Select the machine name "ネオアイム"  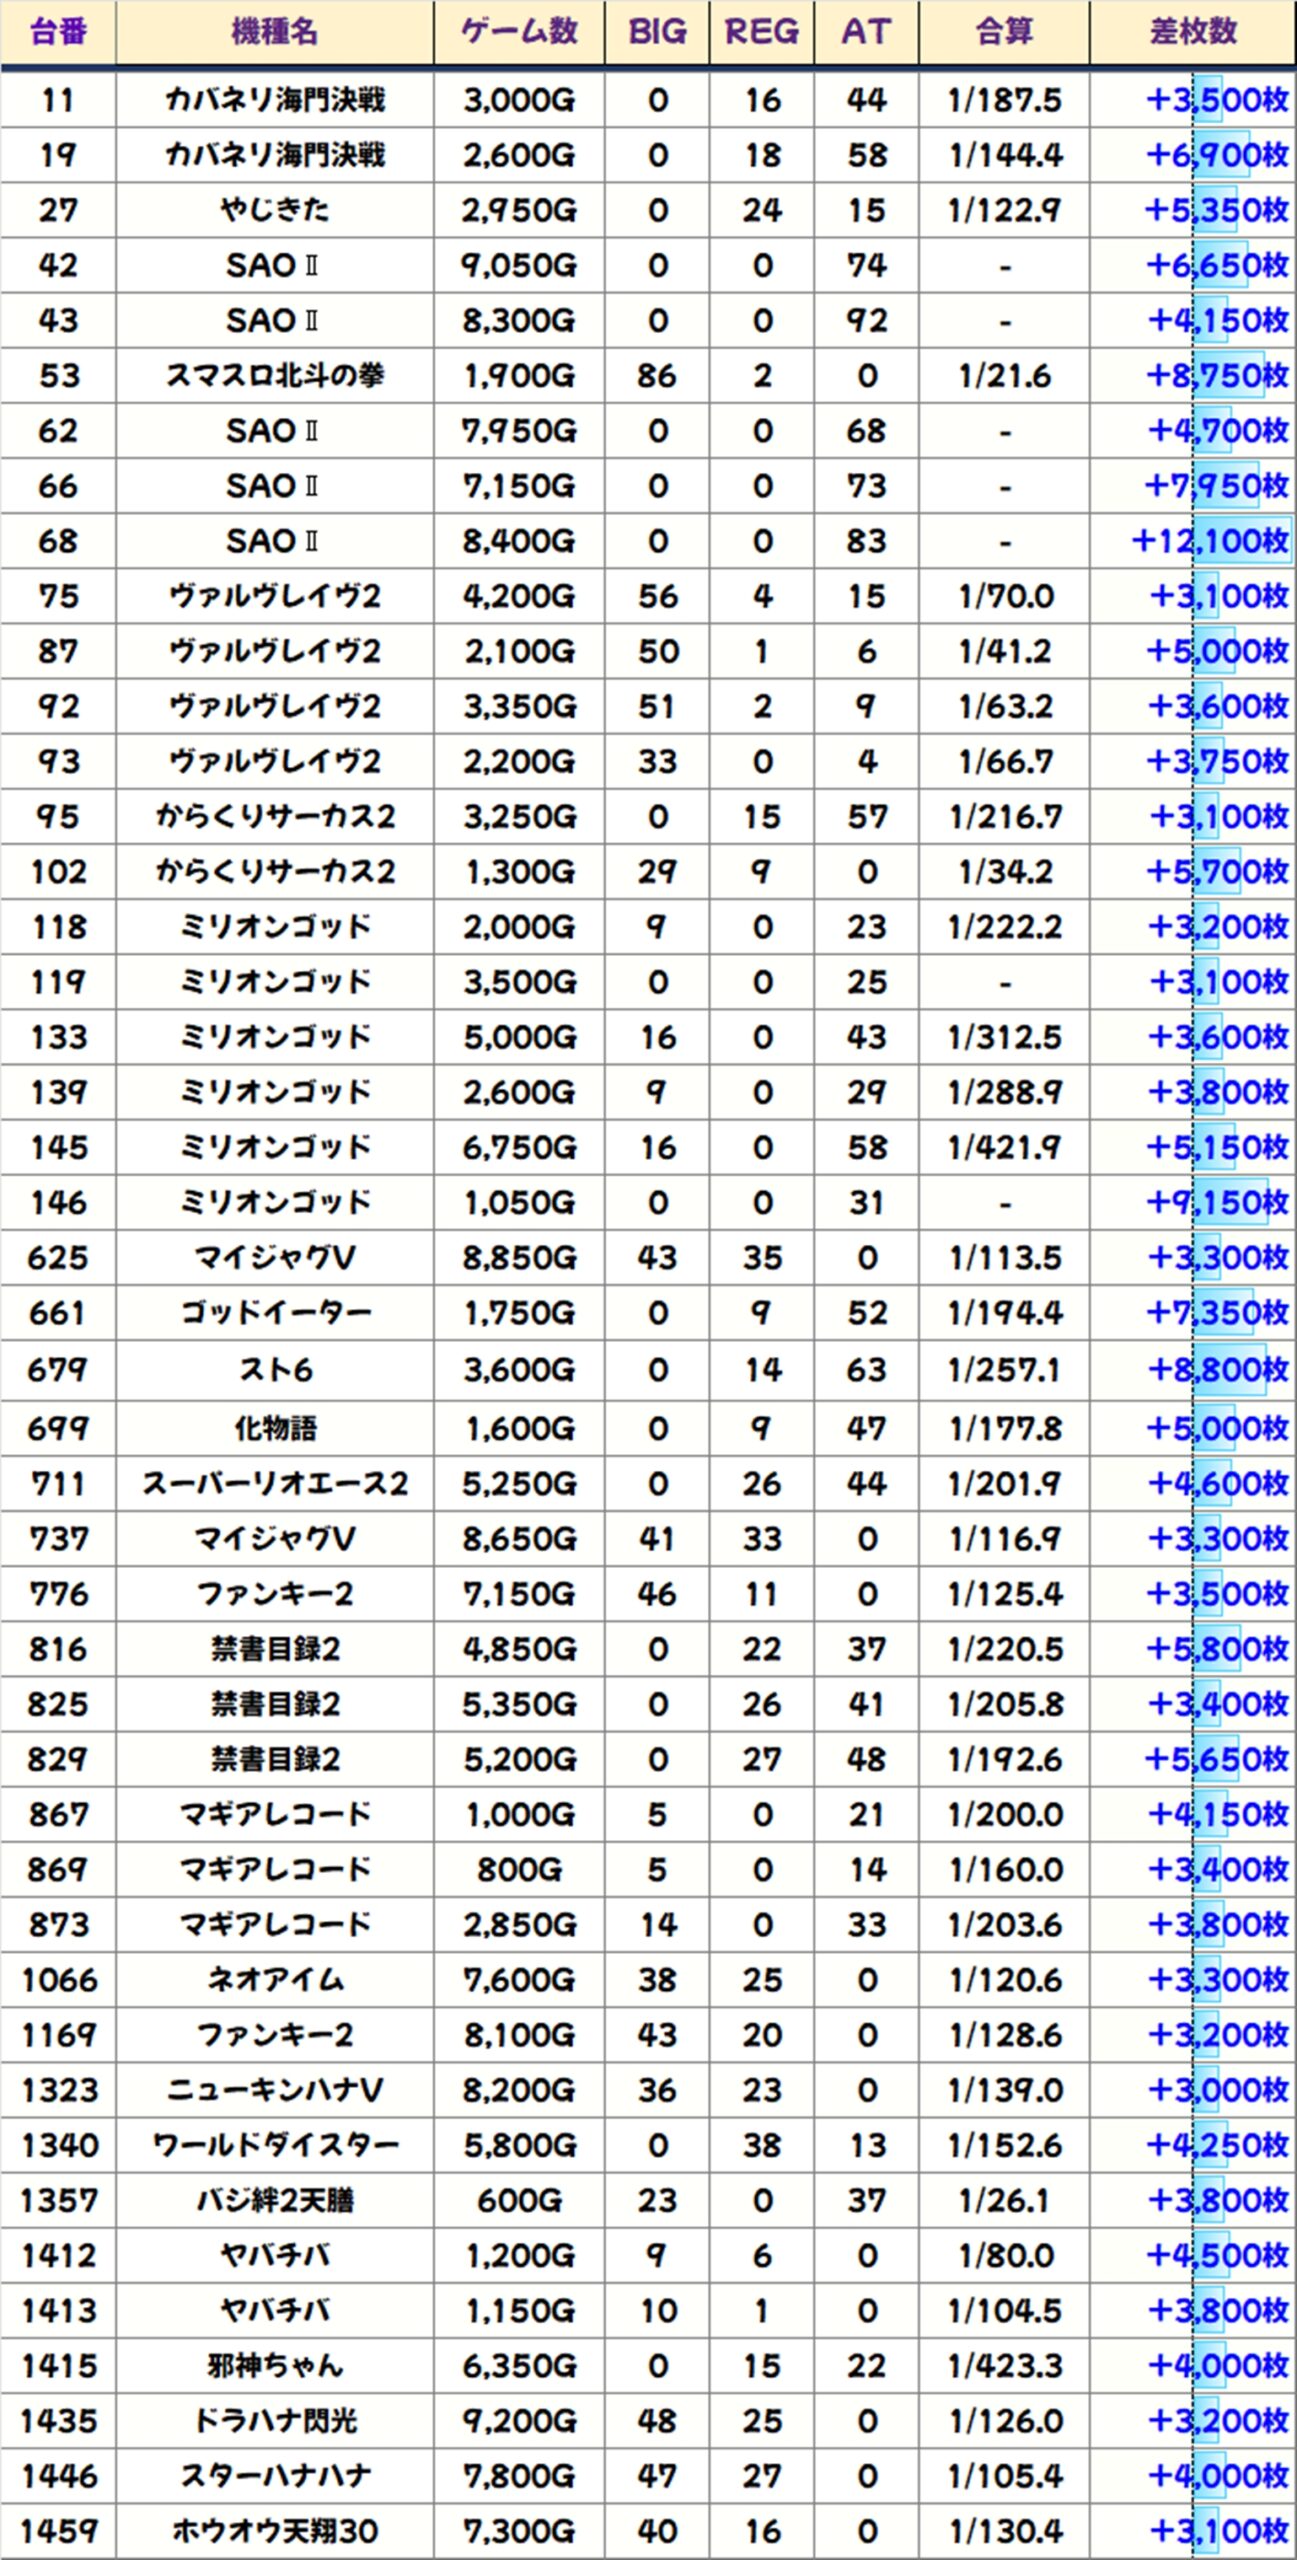(x=274, y=1979)
